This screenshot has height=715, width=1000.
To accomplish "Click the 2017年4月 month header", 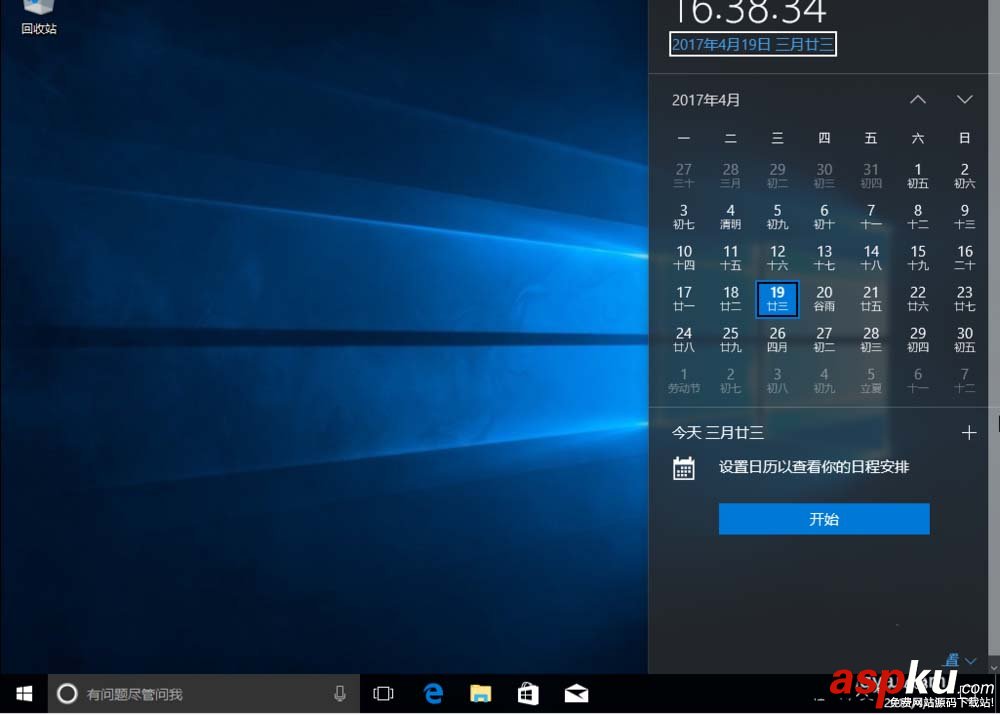I will 708,99.
